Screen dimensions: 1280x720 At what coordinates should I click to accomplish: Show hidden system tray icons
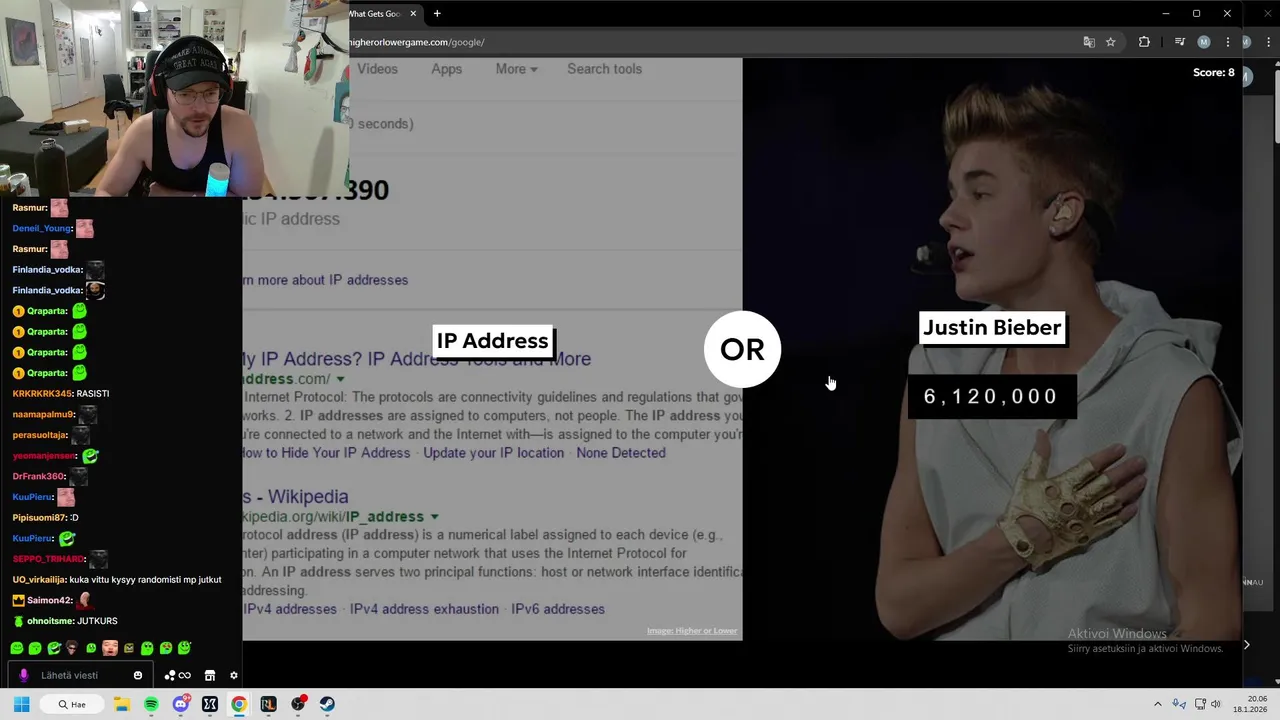pos(1158,704)
